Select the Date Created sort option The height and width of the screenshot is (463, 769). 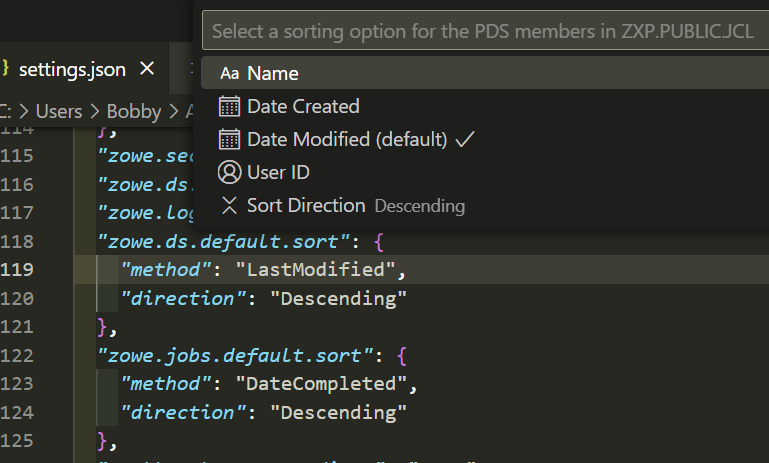(x=486, y=106)
